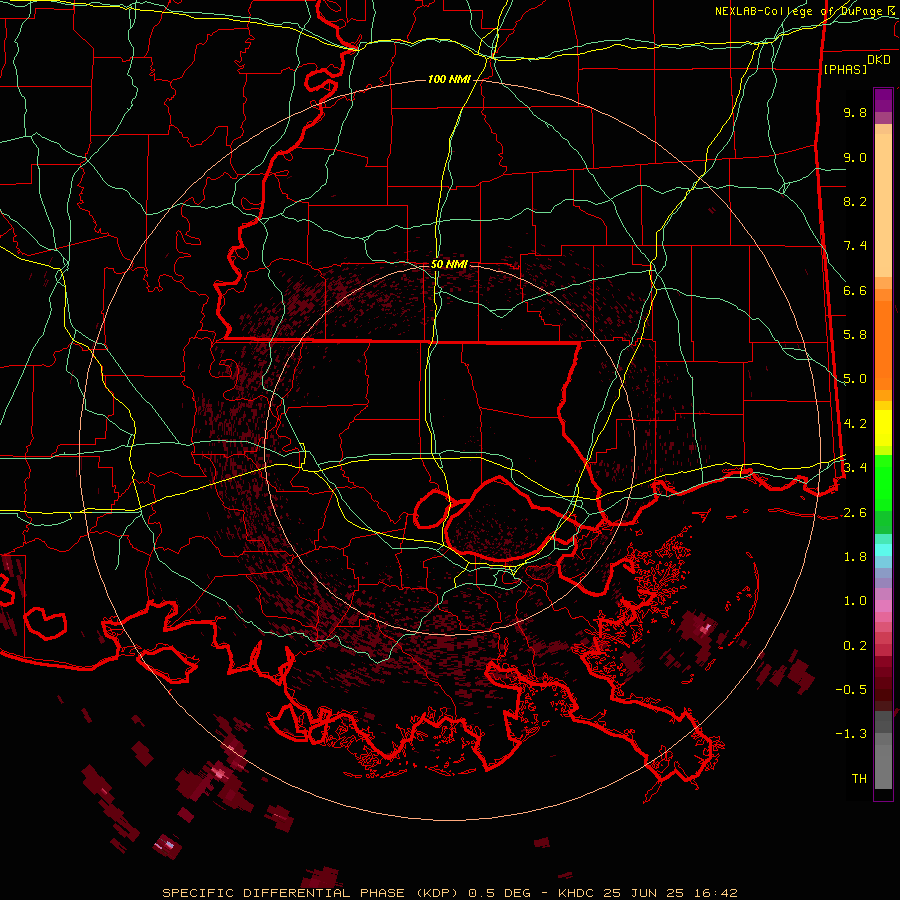Click the 7.4 color scale label

(855, 246)
